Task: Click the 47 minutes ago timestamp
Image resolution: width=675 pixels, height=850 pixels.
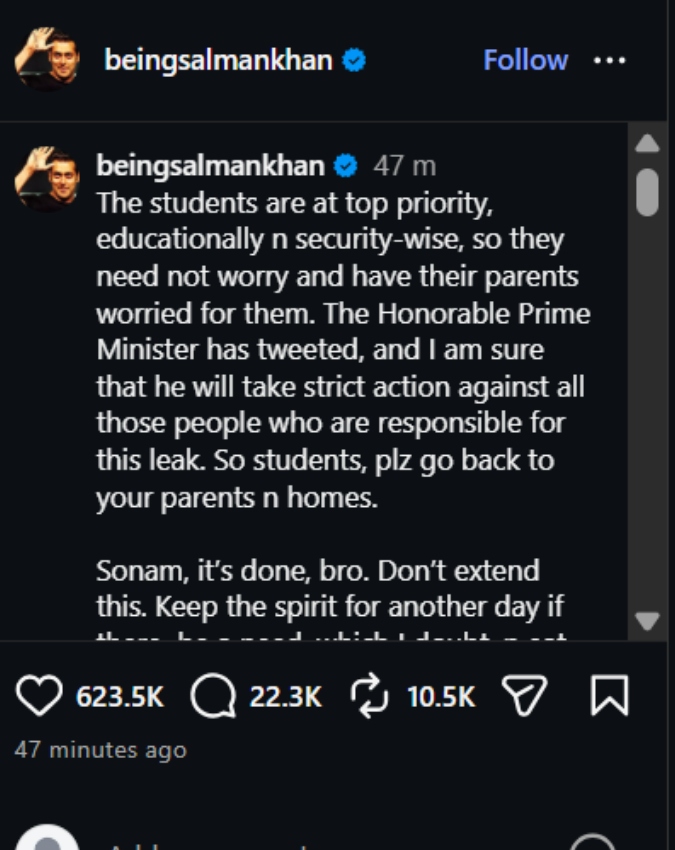Action: [x=101, y=750]
